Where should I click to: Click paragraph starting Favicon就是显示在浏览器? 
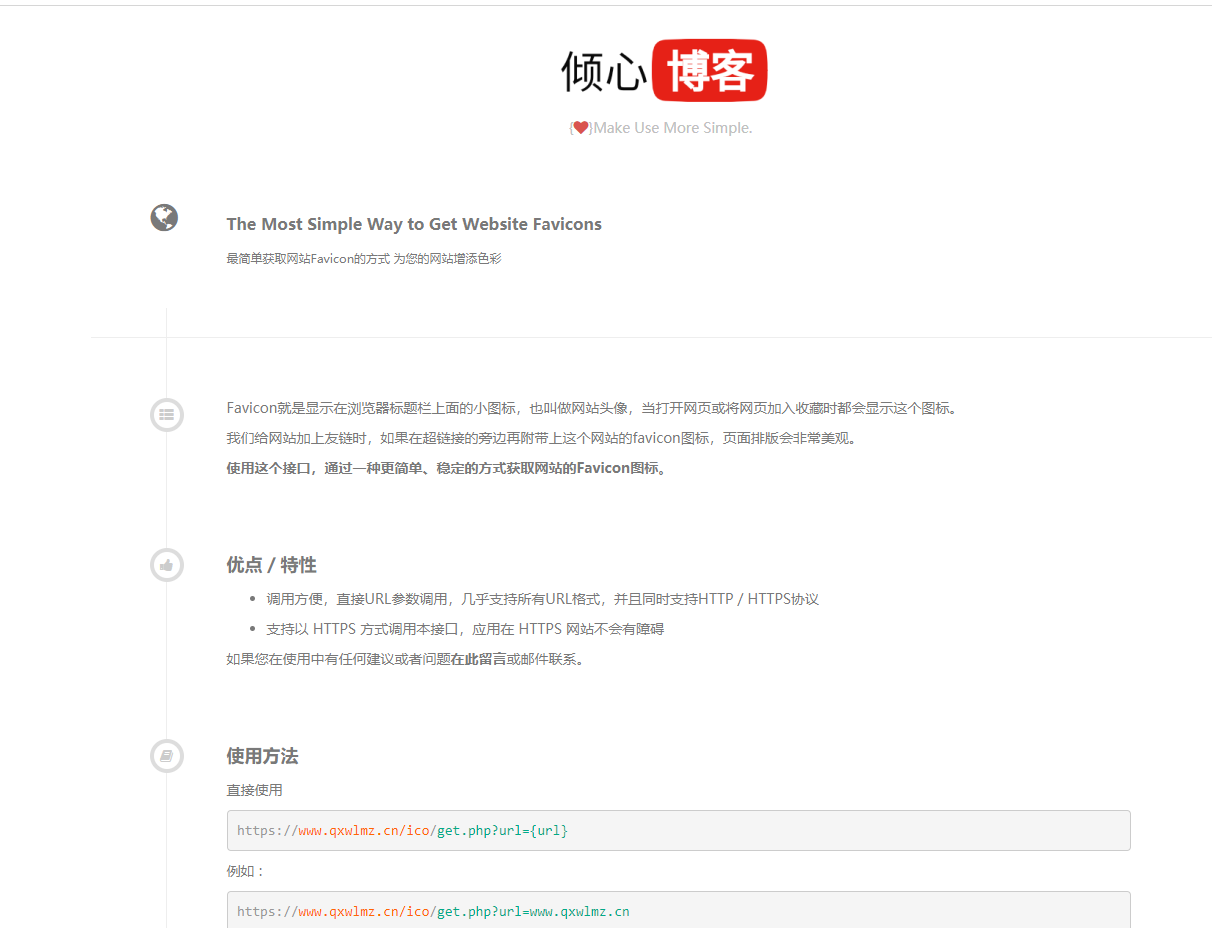point(592,408)
